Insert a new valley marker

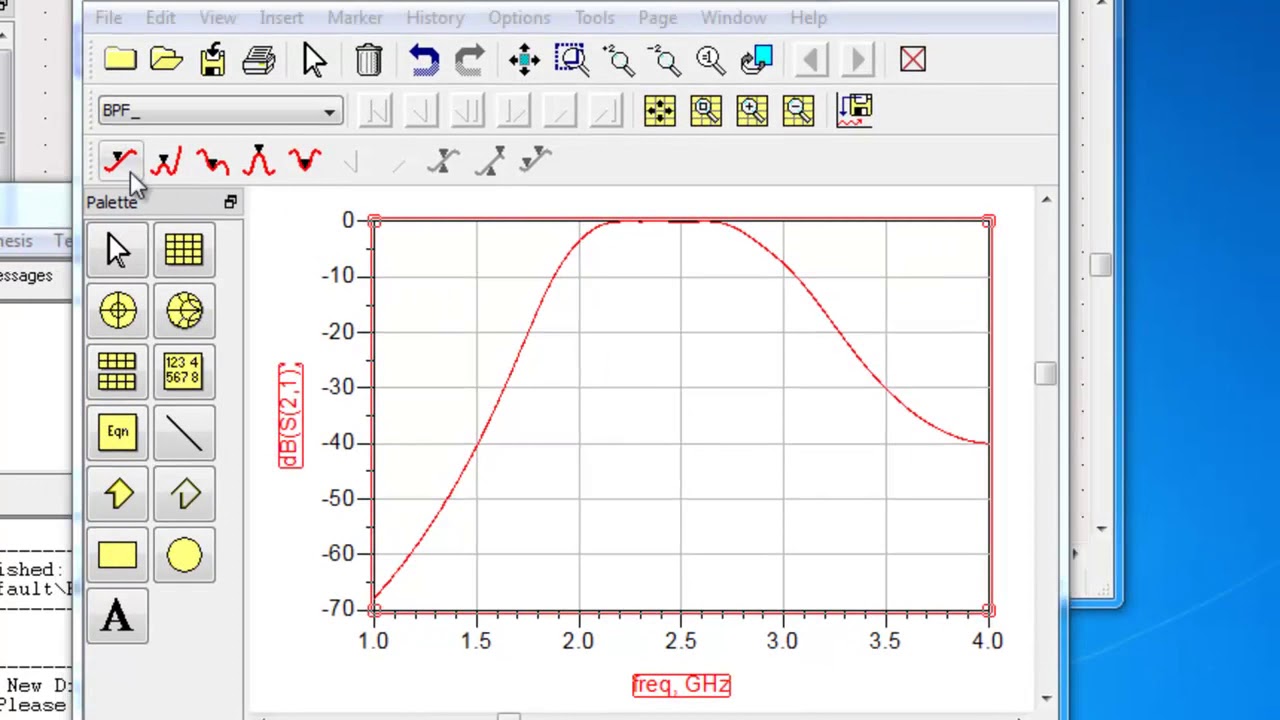click(305, 161)
